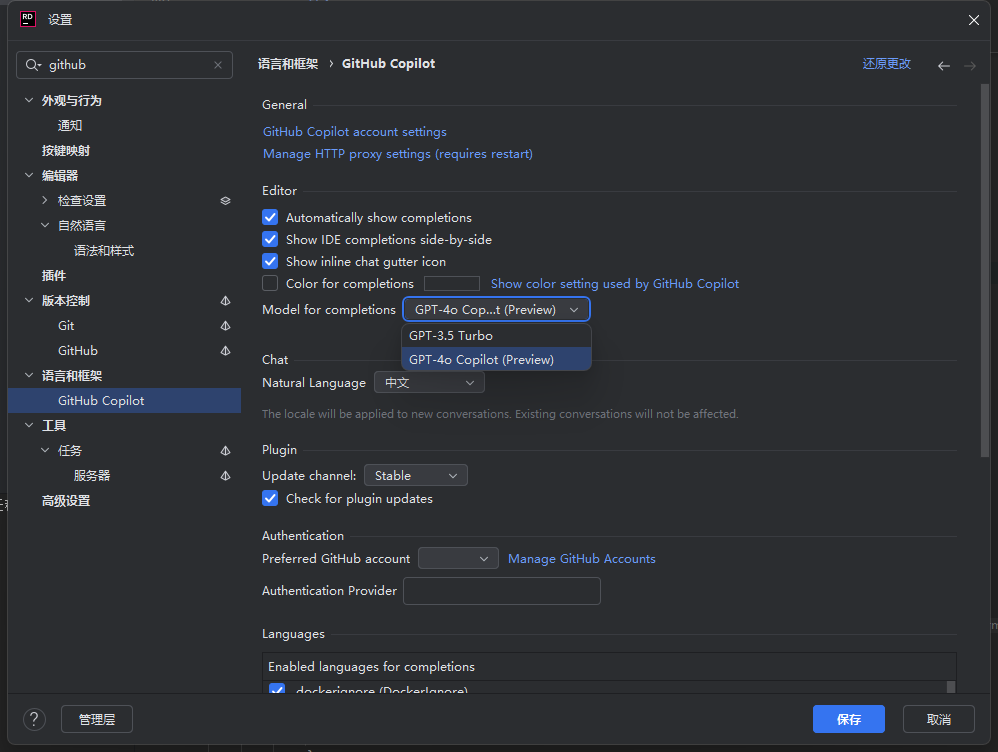The height and width of the screenshot is (752, 998).
Task: Navigate back with the left arrow
Action: pos(944,66)
